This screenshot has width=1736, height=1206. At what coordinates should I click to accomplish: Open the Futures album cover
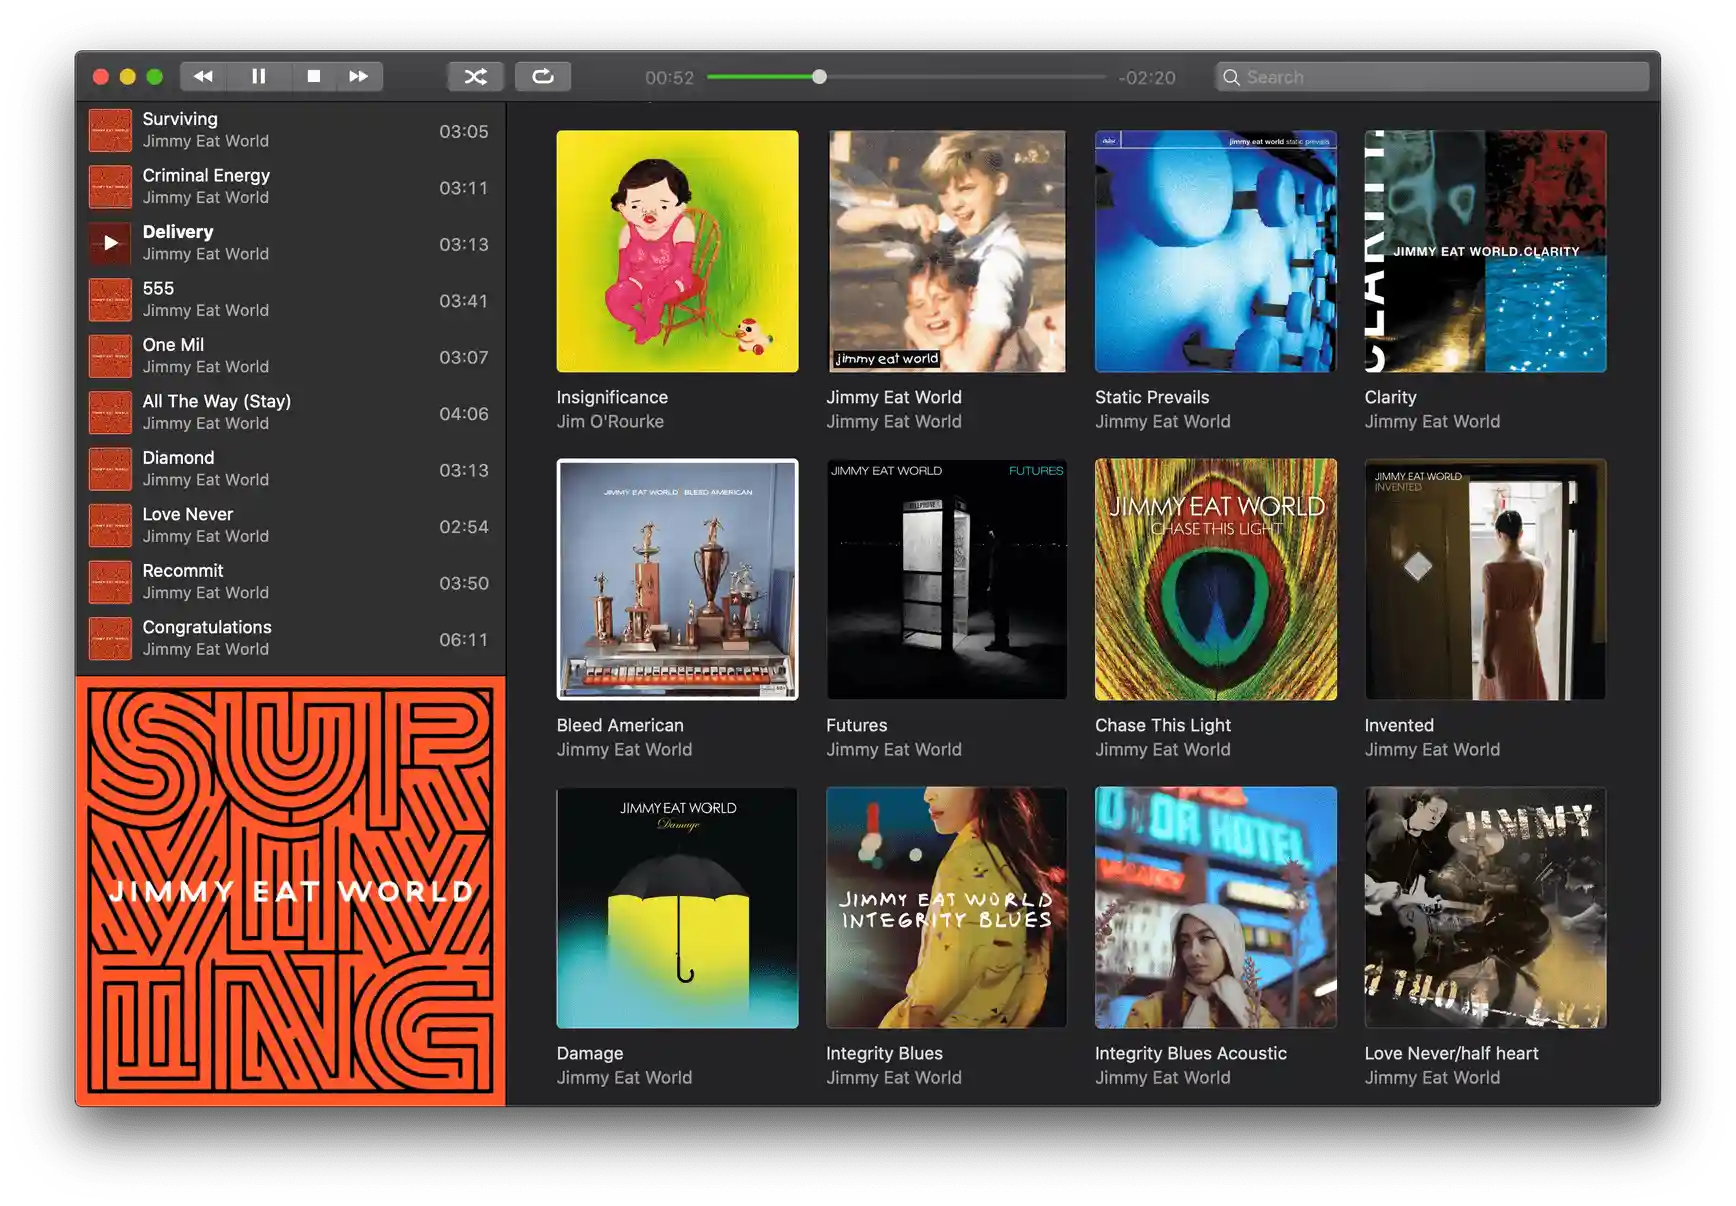point(946,579)
